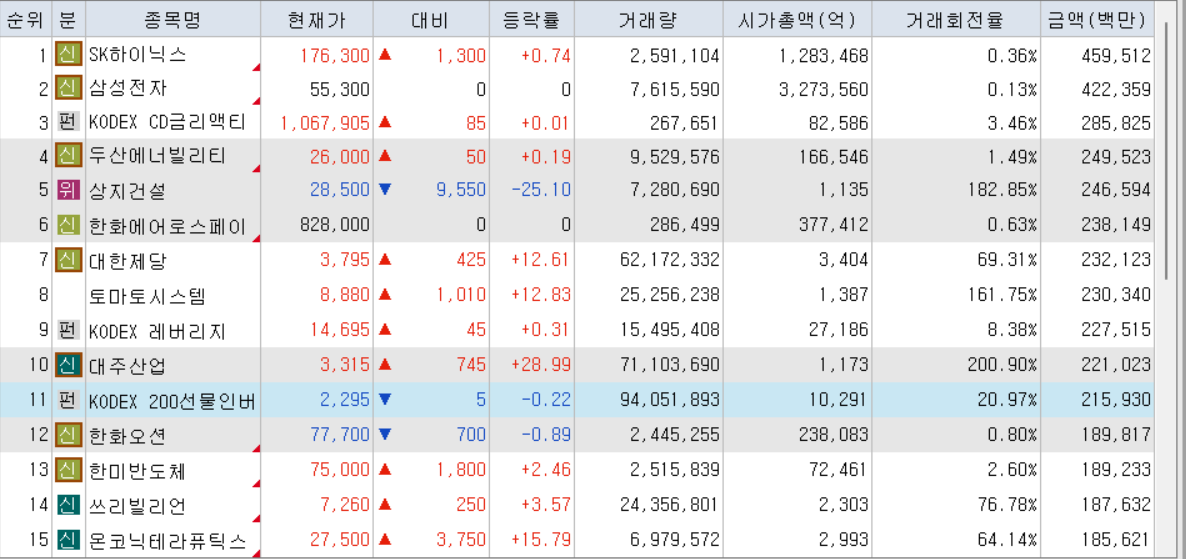Click the current price 176,300
The height and width of the screenshot is (559, 1186).
pos(335,55)
